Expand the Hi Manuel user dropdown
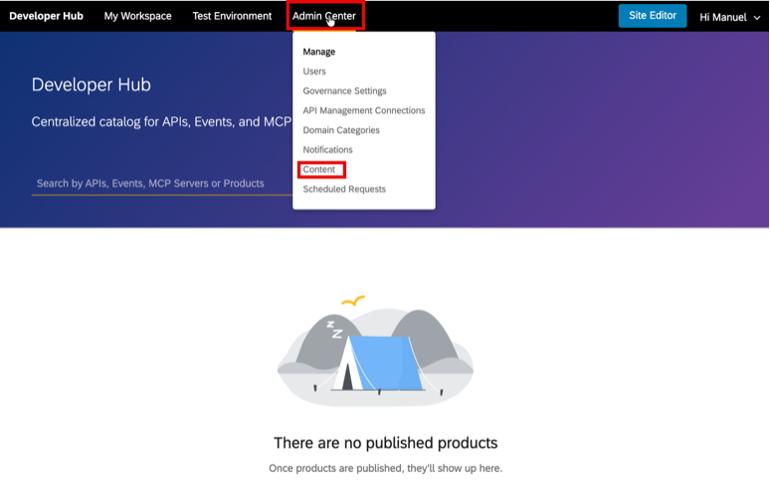The image size is (770, 495). click(x=730, y=18)
